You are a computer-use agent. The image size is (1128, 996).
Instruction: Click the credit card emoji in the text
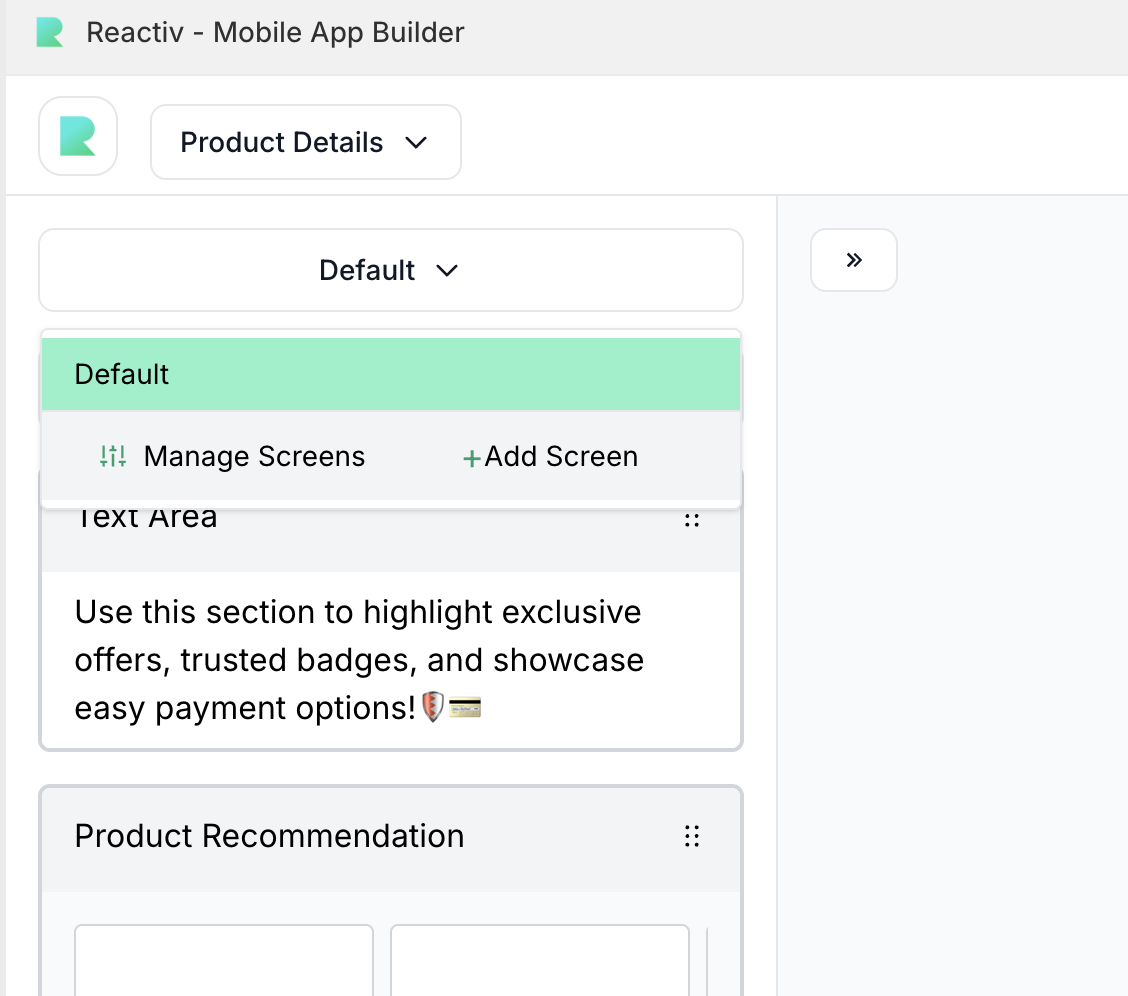(465, 709)
